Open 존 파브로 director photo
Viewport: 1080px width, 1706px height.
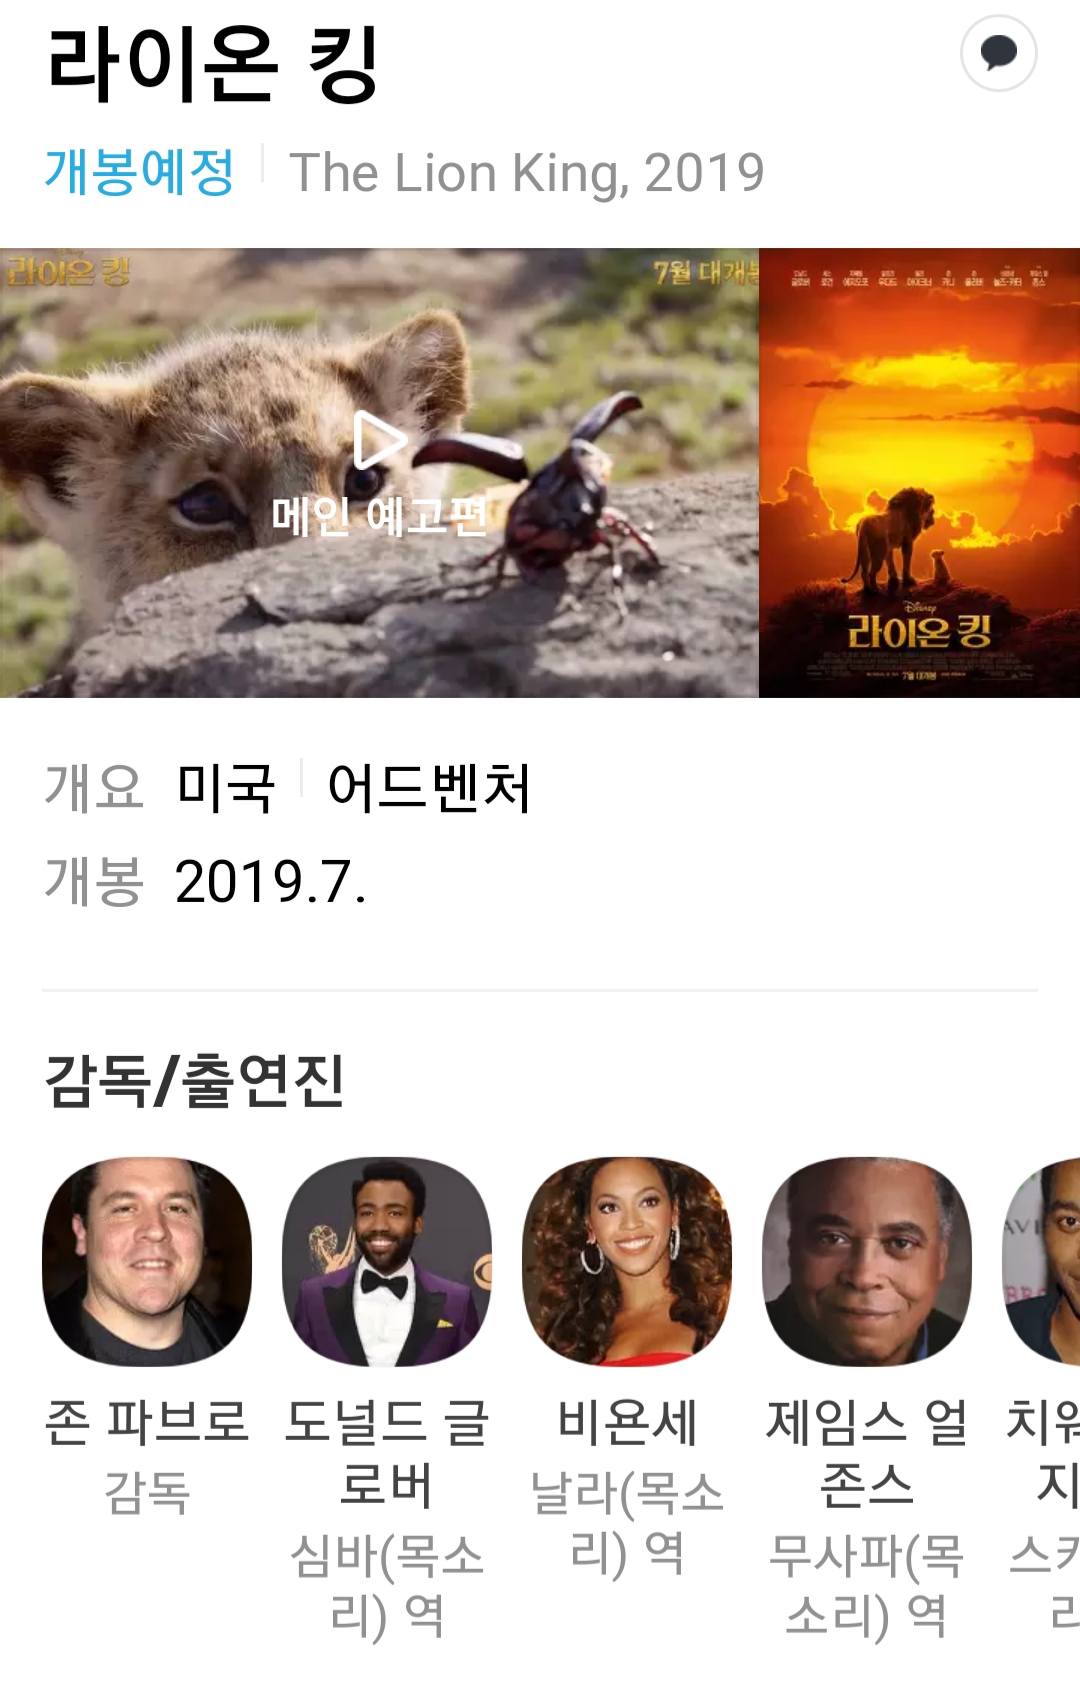147,1262
